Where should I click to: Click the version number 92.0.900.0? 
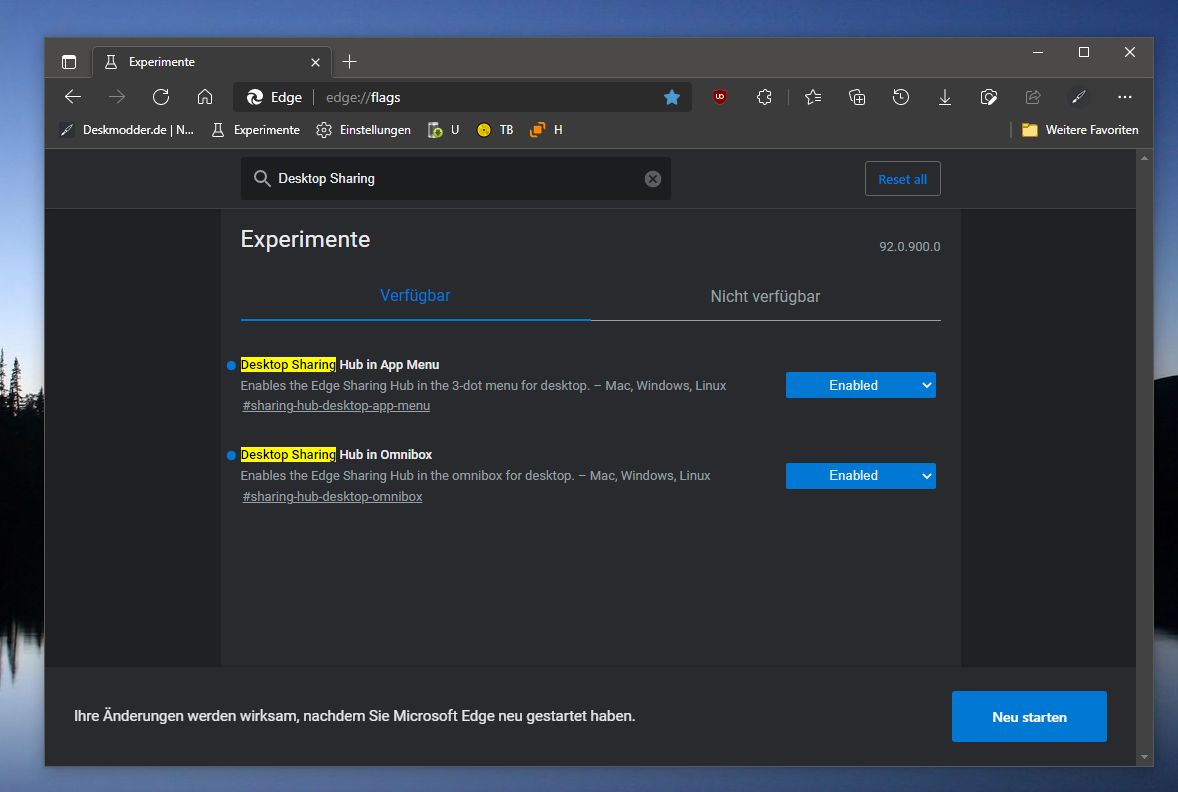click(910, 246)
